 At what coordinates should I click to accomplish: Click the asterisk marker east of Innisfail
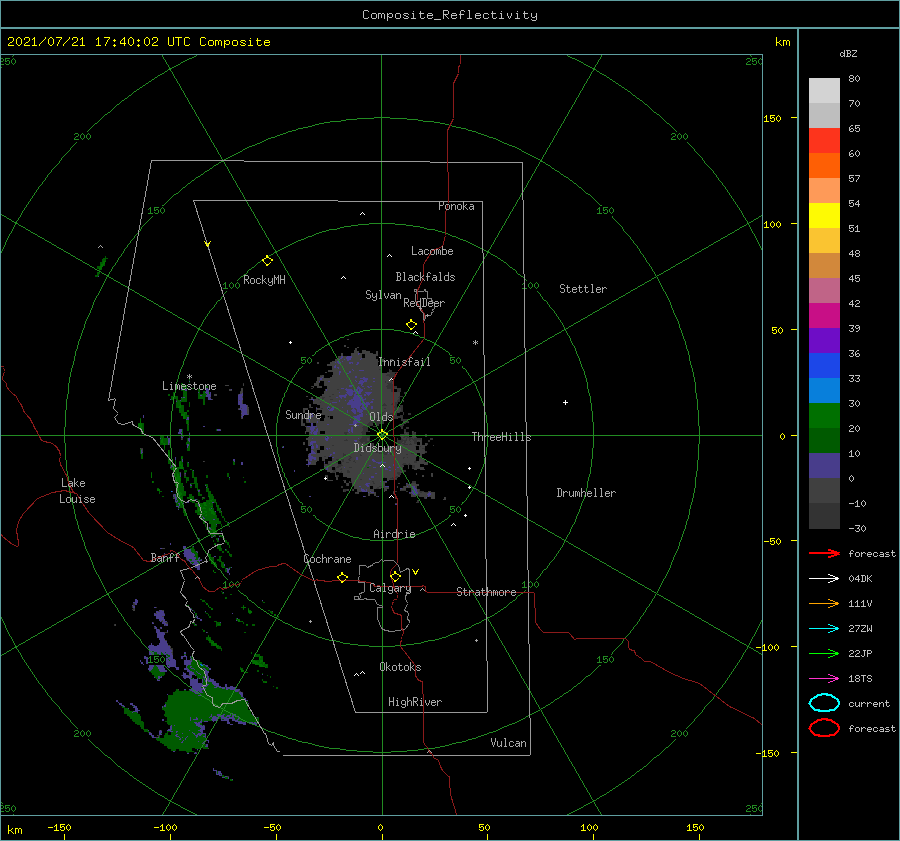[x=475, y=343]
